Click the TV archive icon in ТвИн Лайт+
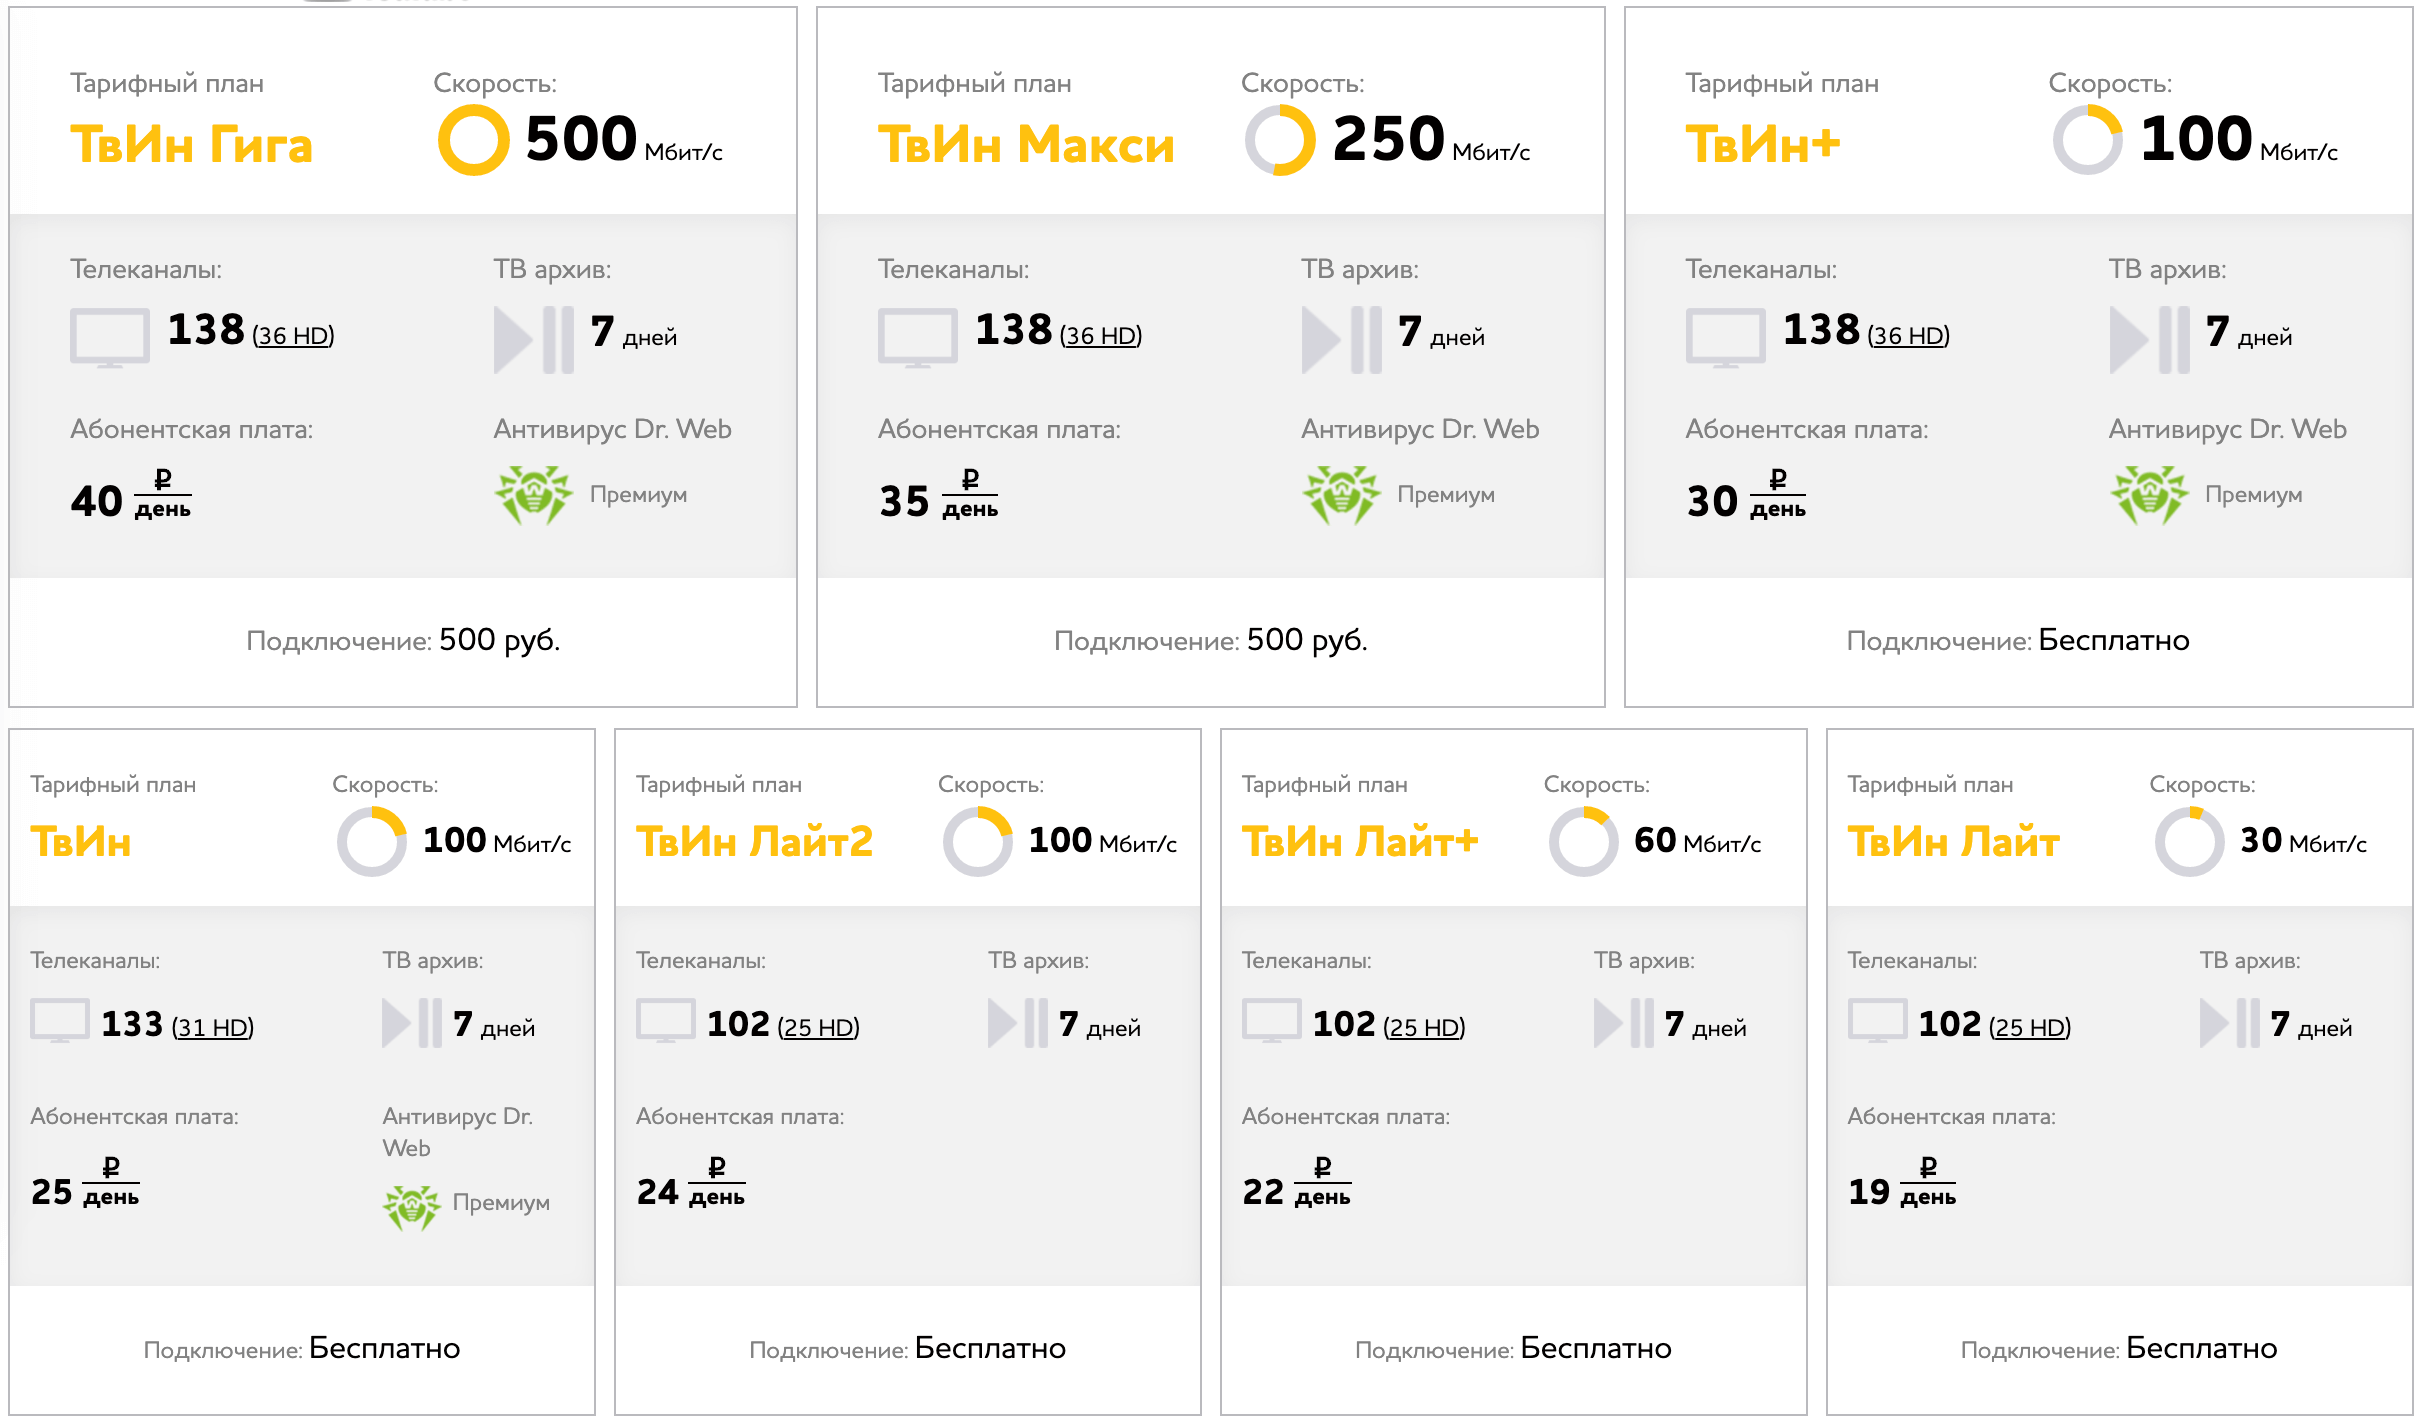This screenshot has width=2420, height=1422. tap(1623, 1023)
